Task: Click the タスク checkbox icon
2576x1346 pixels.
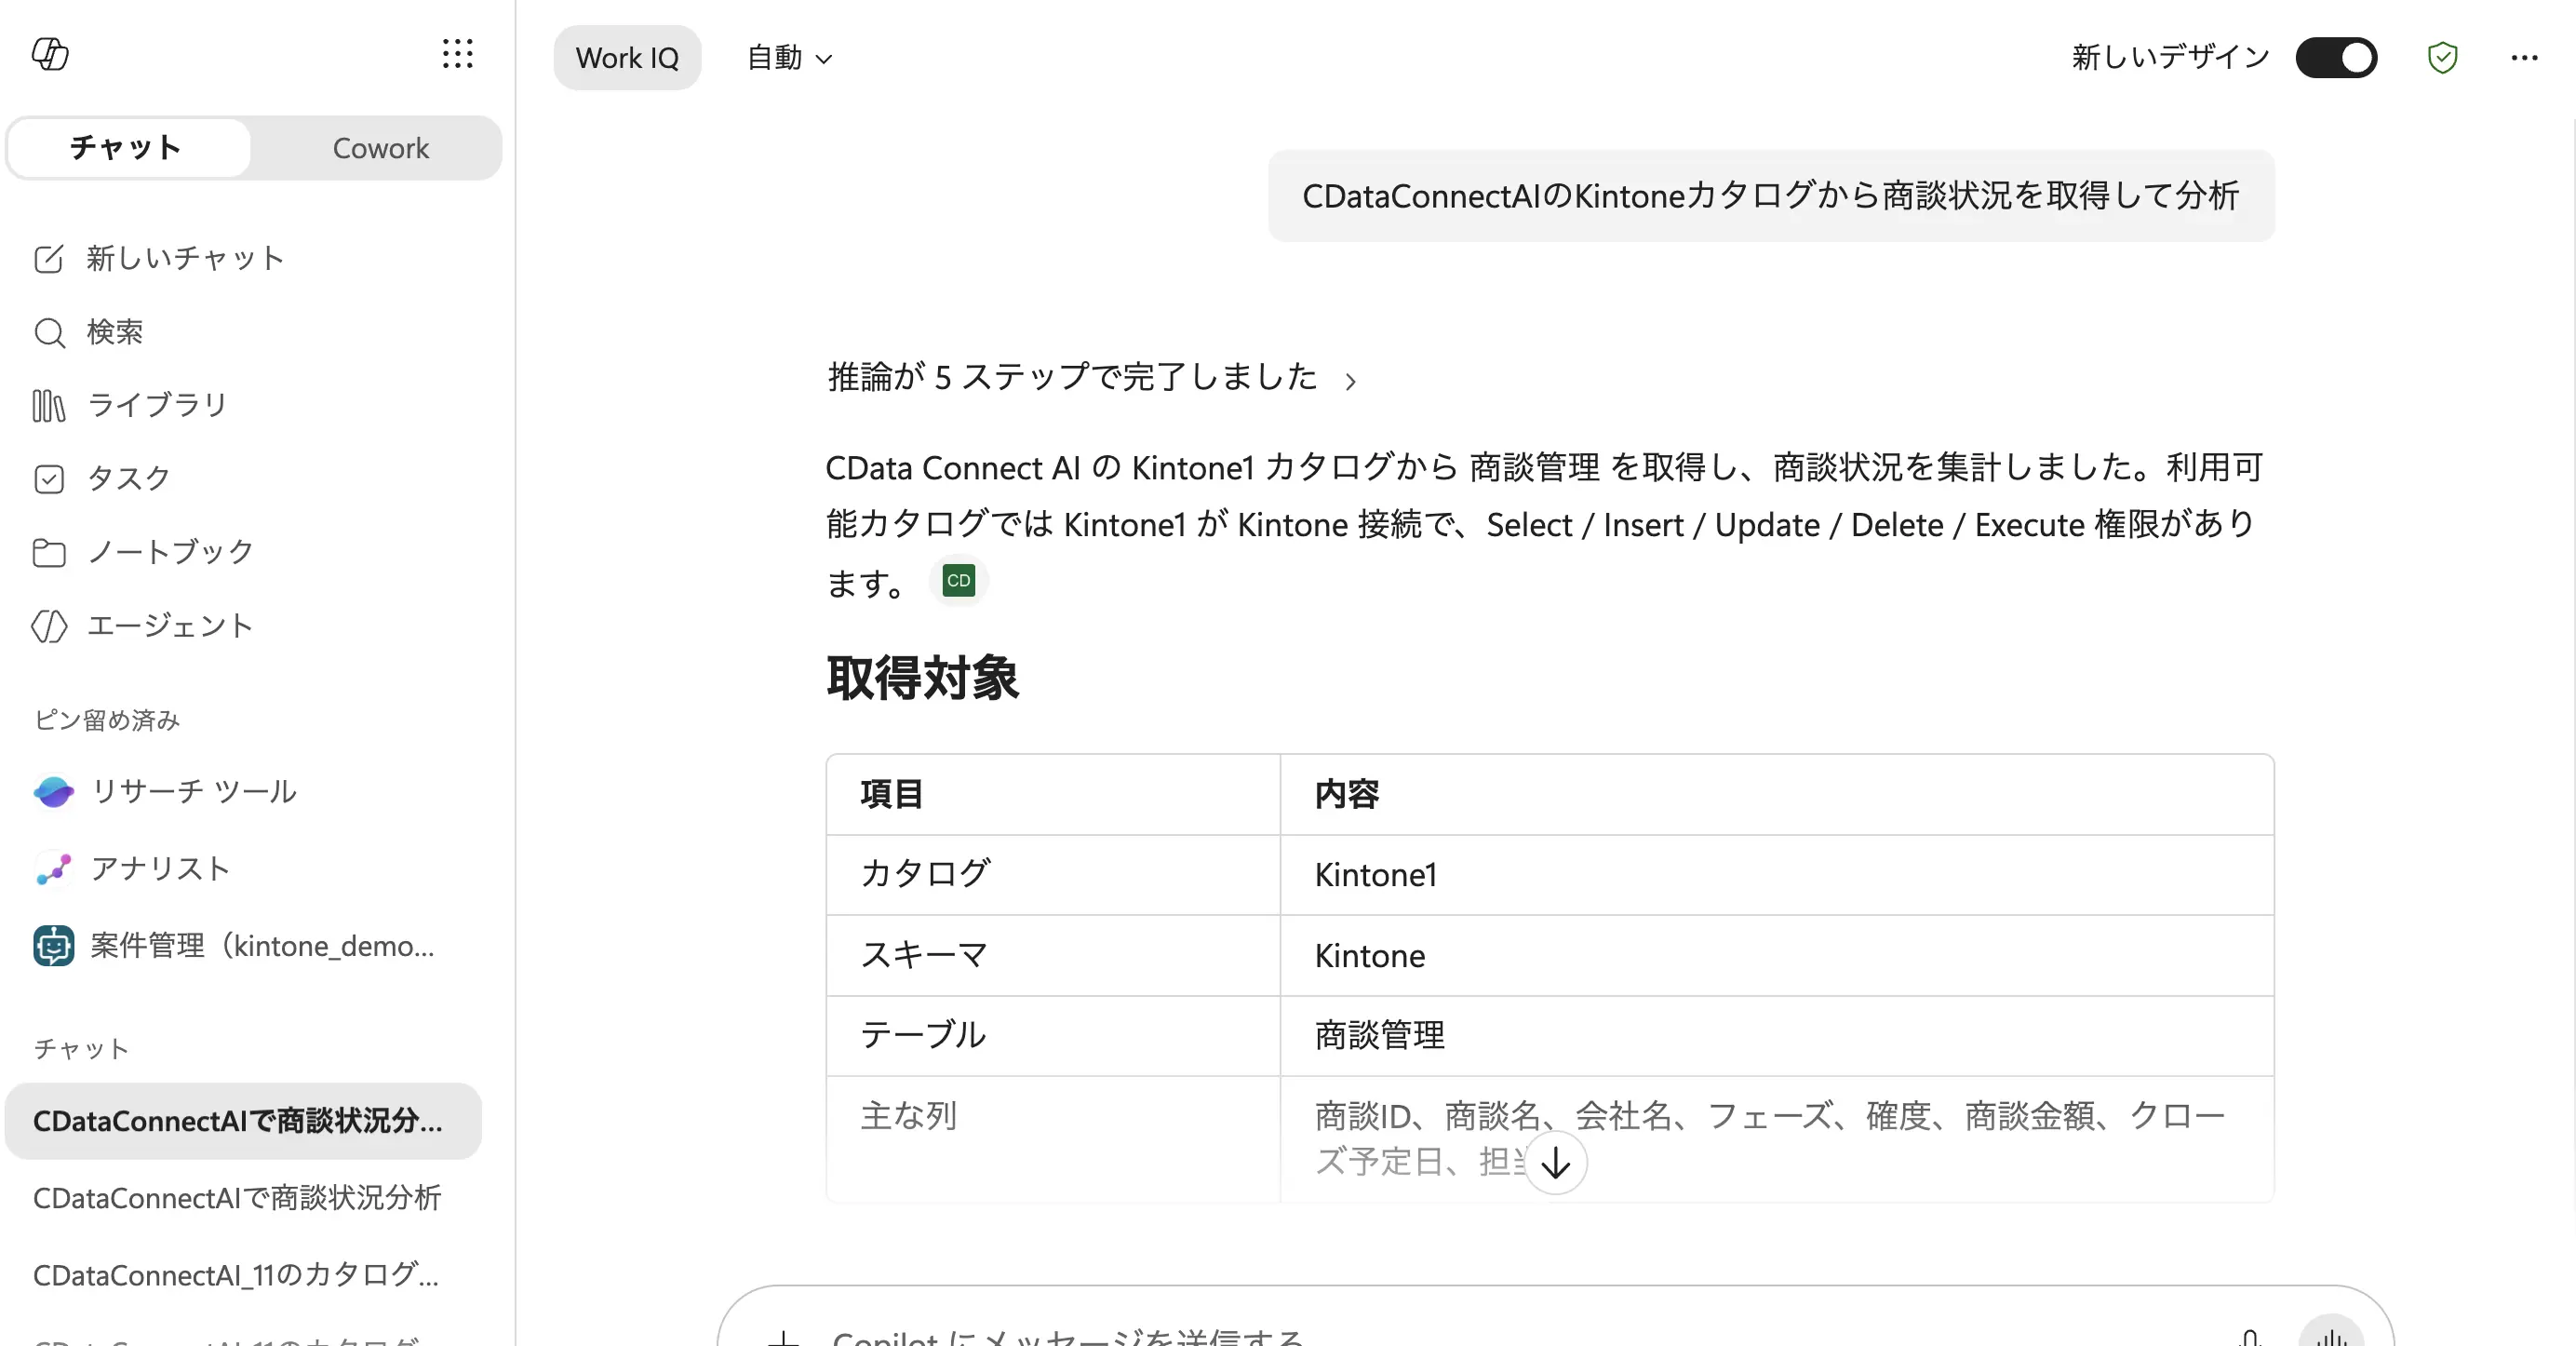Action: click(49, 479)
